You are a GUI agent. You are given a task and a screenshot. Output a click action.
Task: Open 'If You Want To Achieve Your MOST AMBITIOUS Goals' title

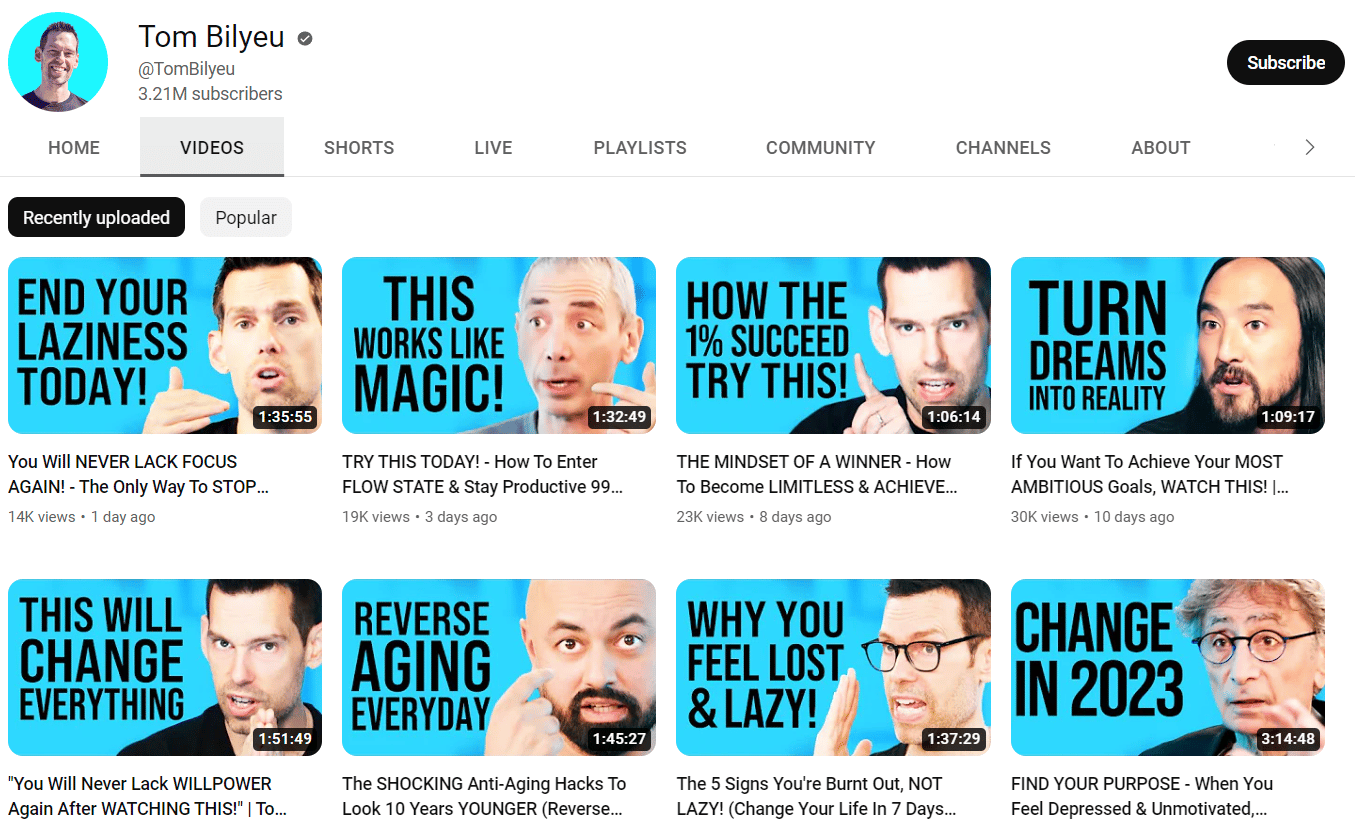pyautogui.click(x=1150, y=474)
